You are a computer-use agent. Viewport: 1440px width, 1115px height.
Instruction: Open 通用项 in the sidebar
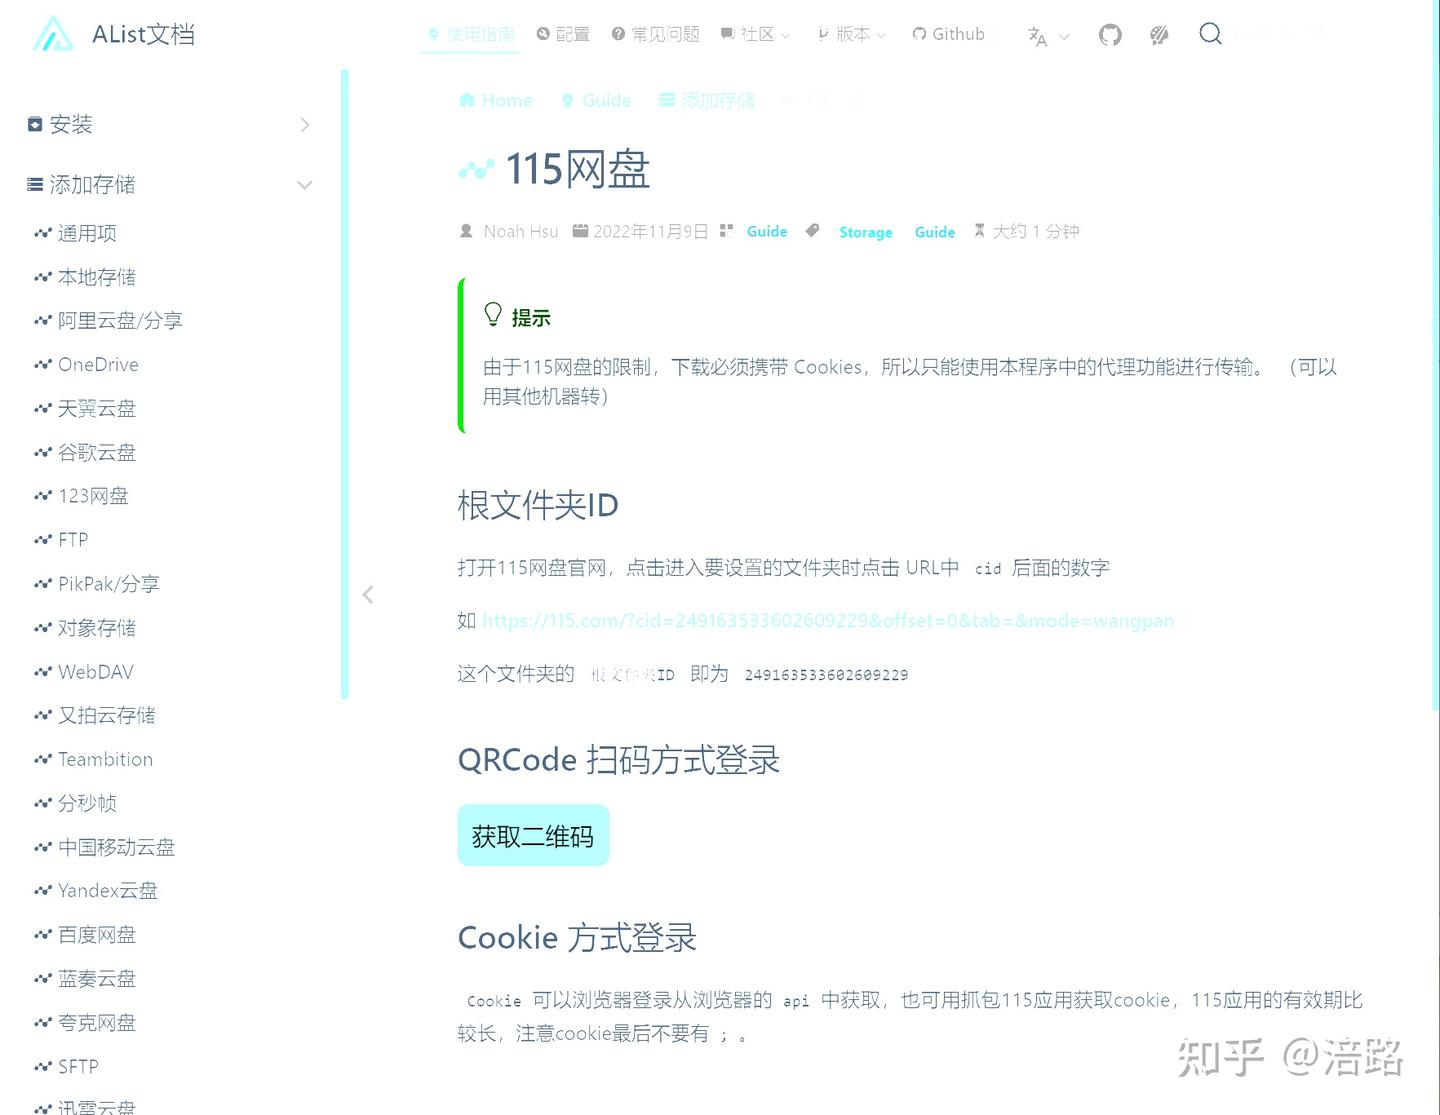(x=76, y=233)
